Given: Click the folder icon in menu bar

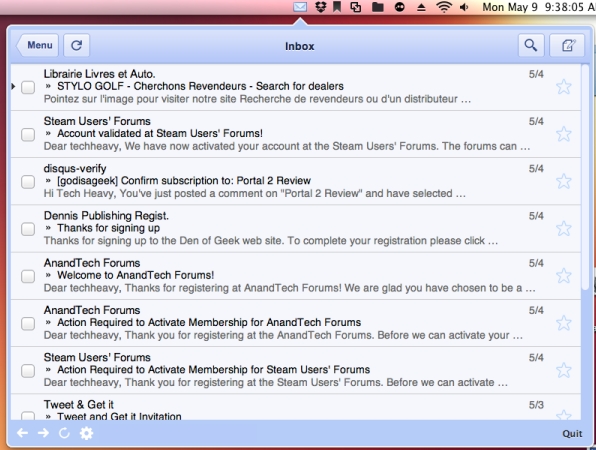Looking at the screenshot, I should [x=377, y=7].
